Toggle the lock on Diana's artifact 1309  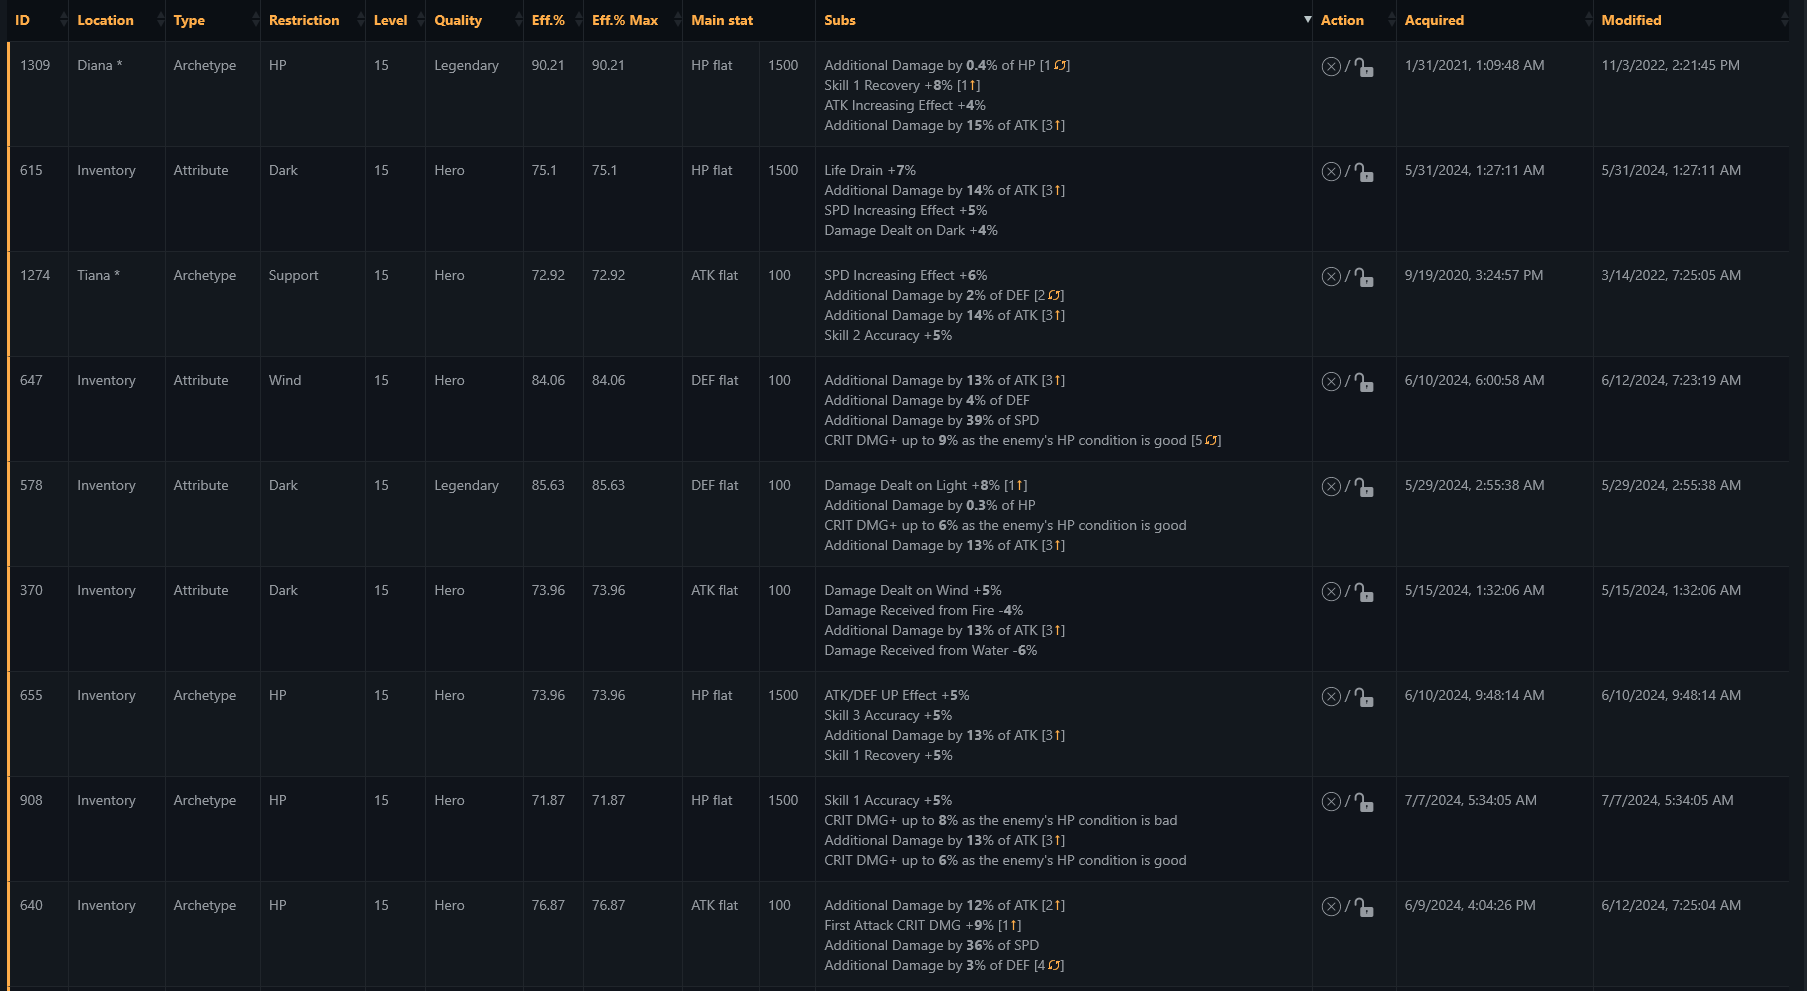click(x=1364, y=67)
